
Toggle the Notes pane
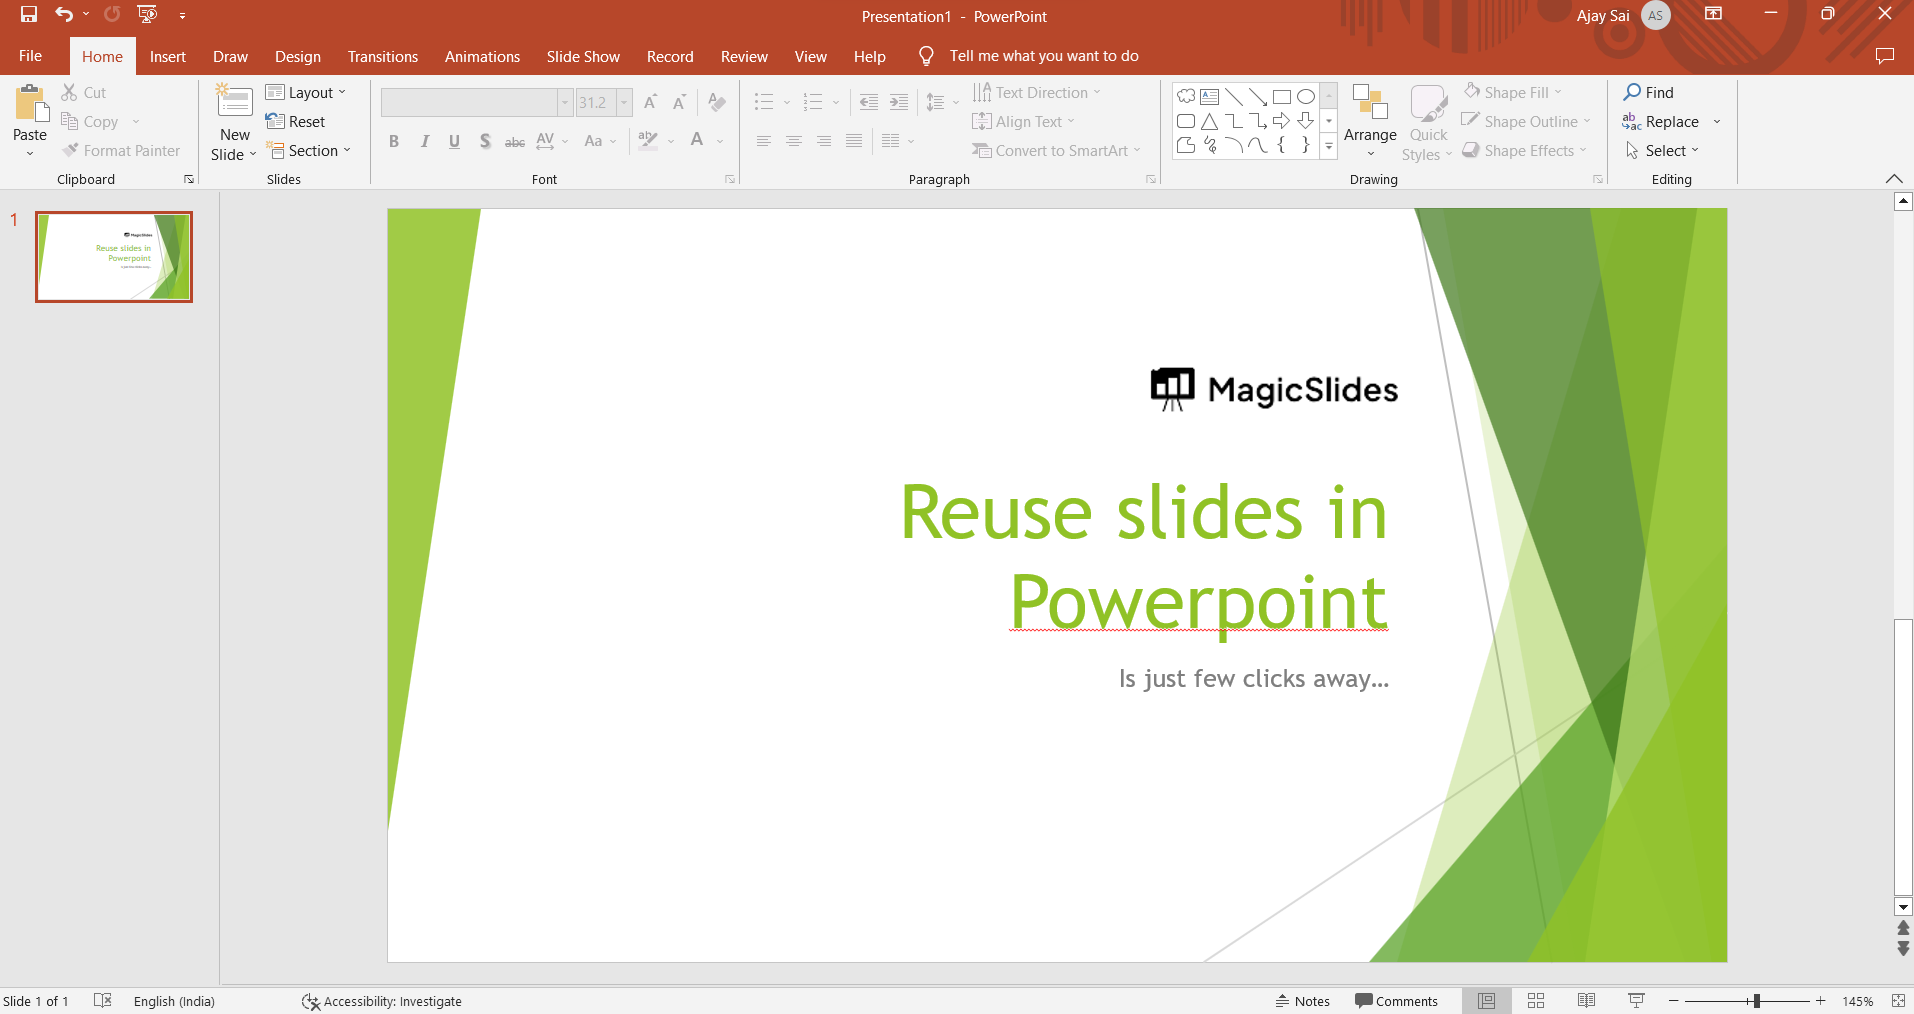[1303, 1001]
